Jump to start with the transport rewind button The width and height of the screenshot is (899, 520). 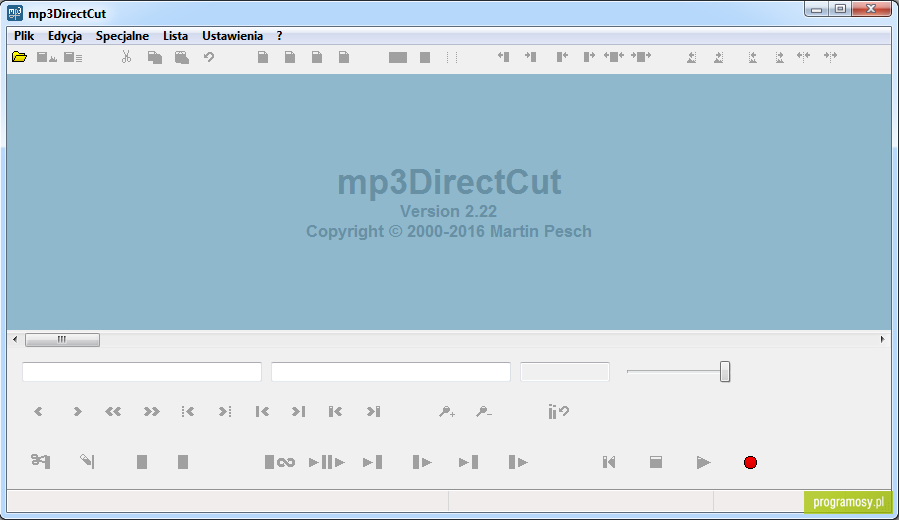[x=609, y=462]
